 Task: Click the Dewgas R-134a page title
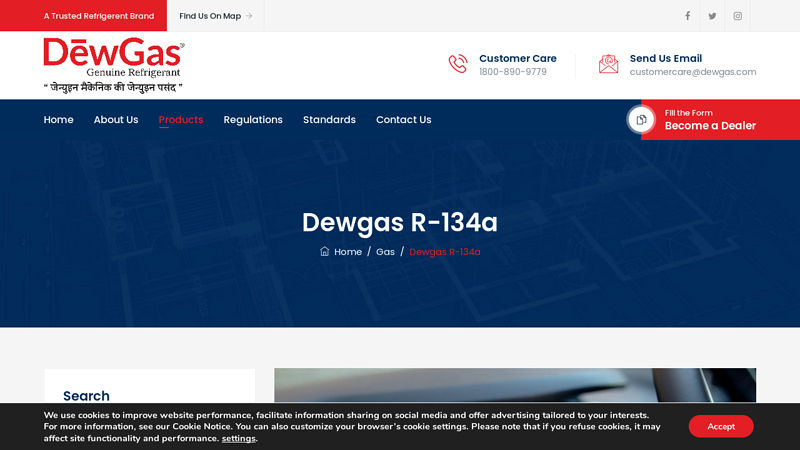(400, 222)
